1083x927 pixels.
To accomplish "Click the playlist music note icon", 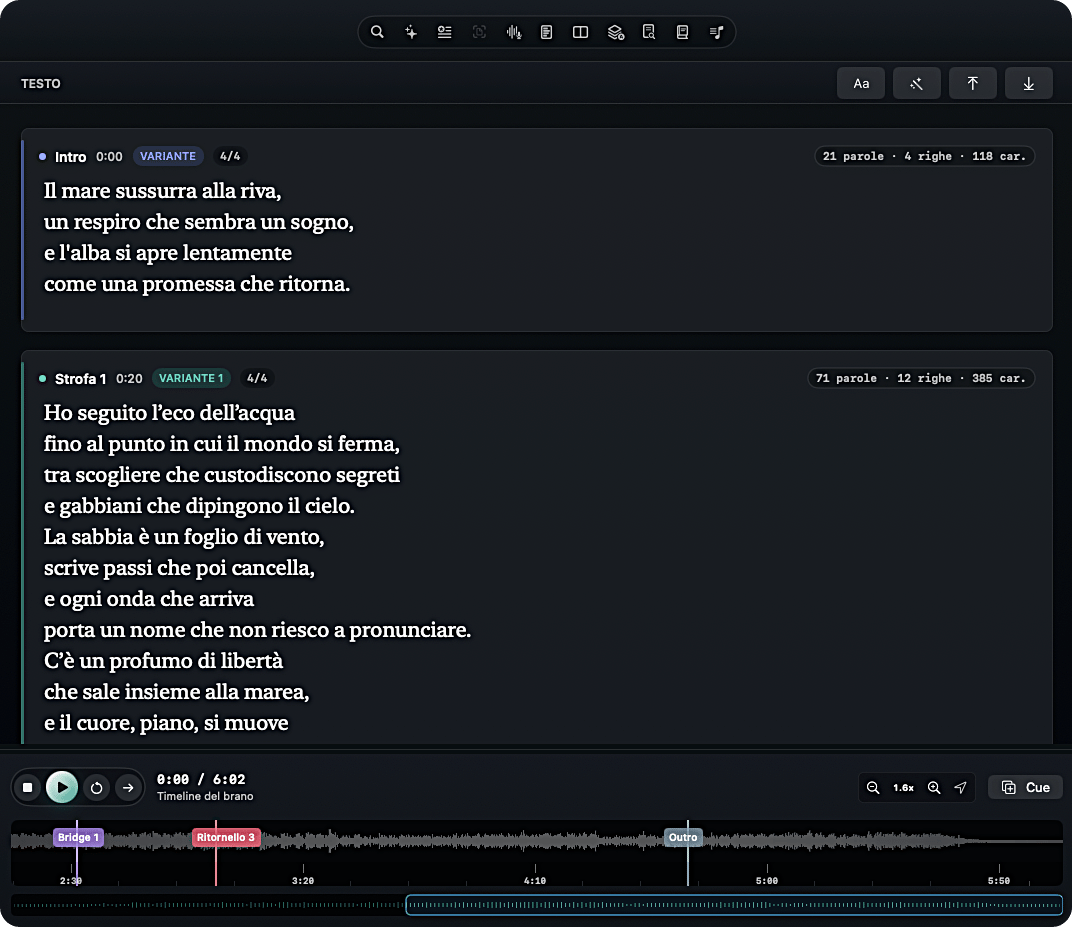I will [716, 32].
